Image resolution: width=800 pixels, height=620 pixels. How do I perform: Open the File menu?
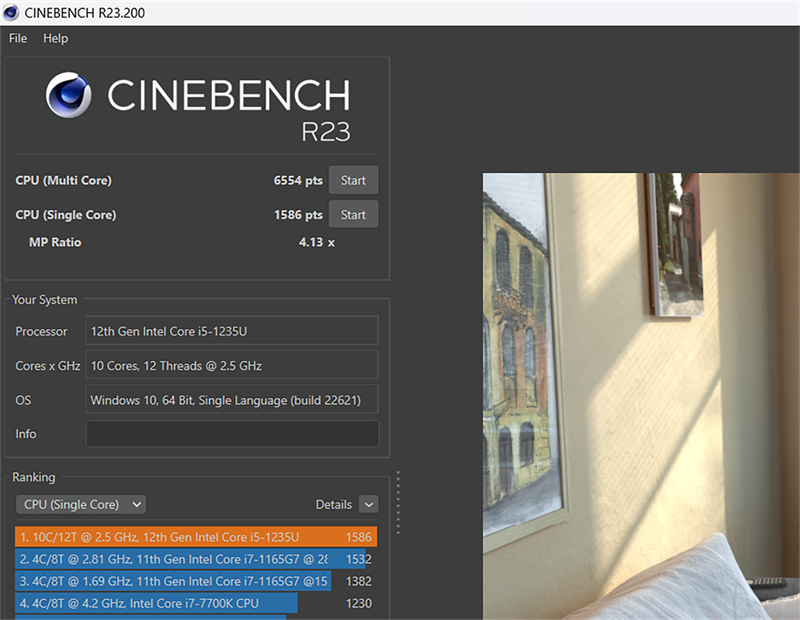pos(16,38)
